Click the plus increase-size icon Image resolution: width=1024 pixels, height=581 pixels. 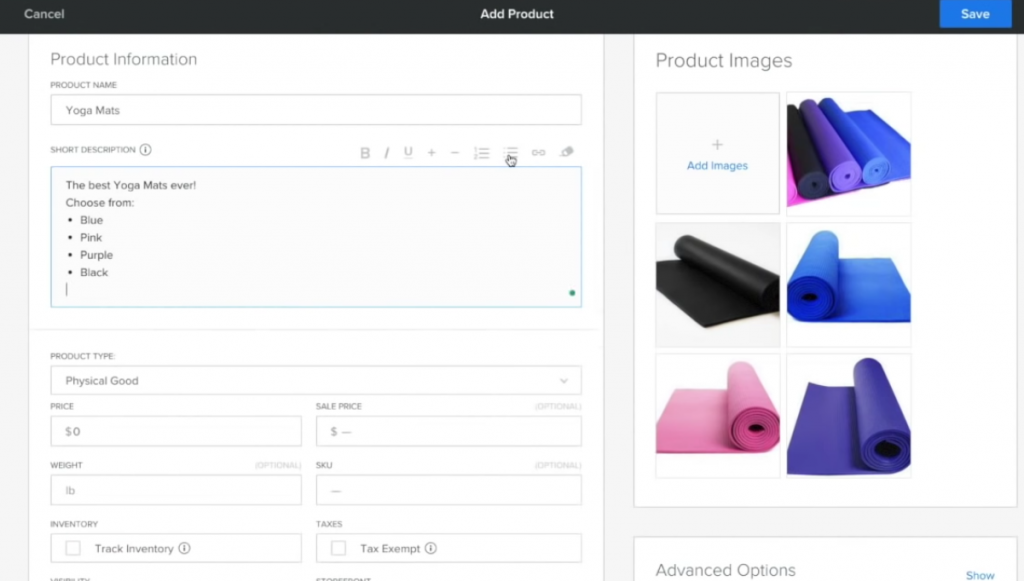432,153
